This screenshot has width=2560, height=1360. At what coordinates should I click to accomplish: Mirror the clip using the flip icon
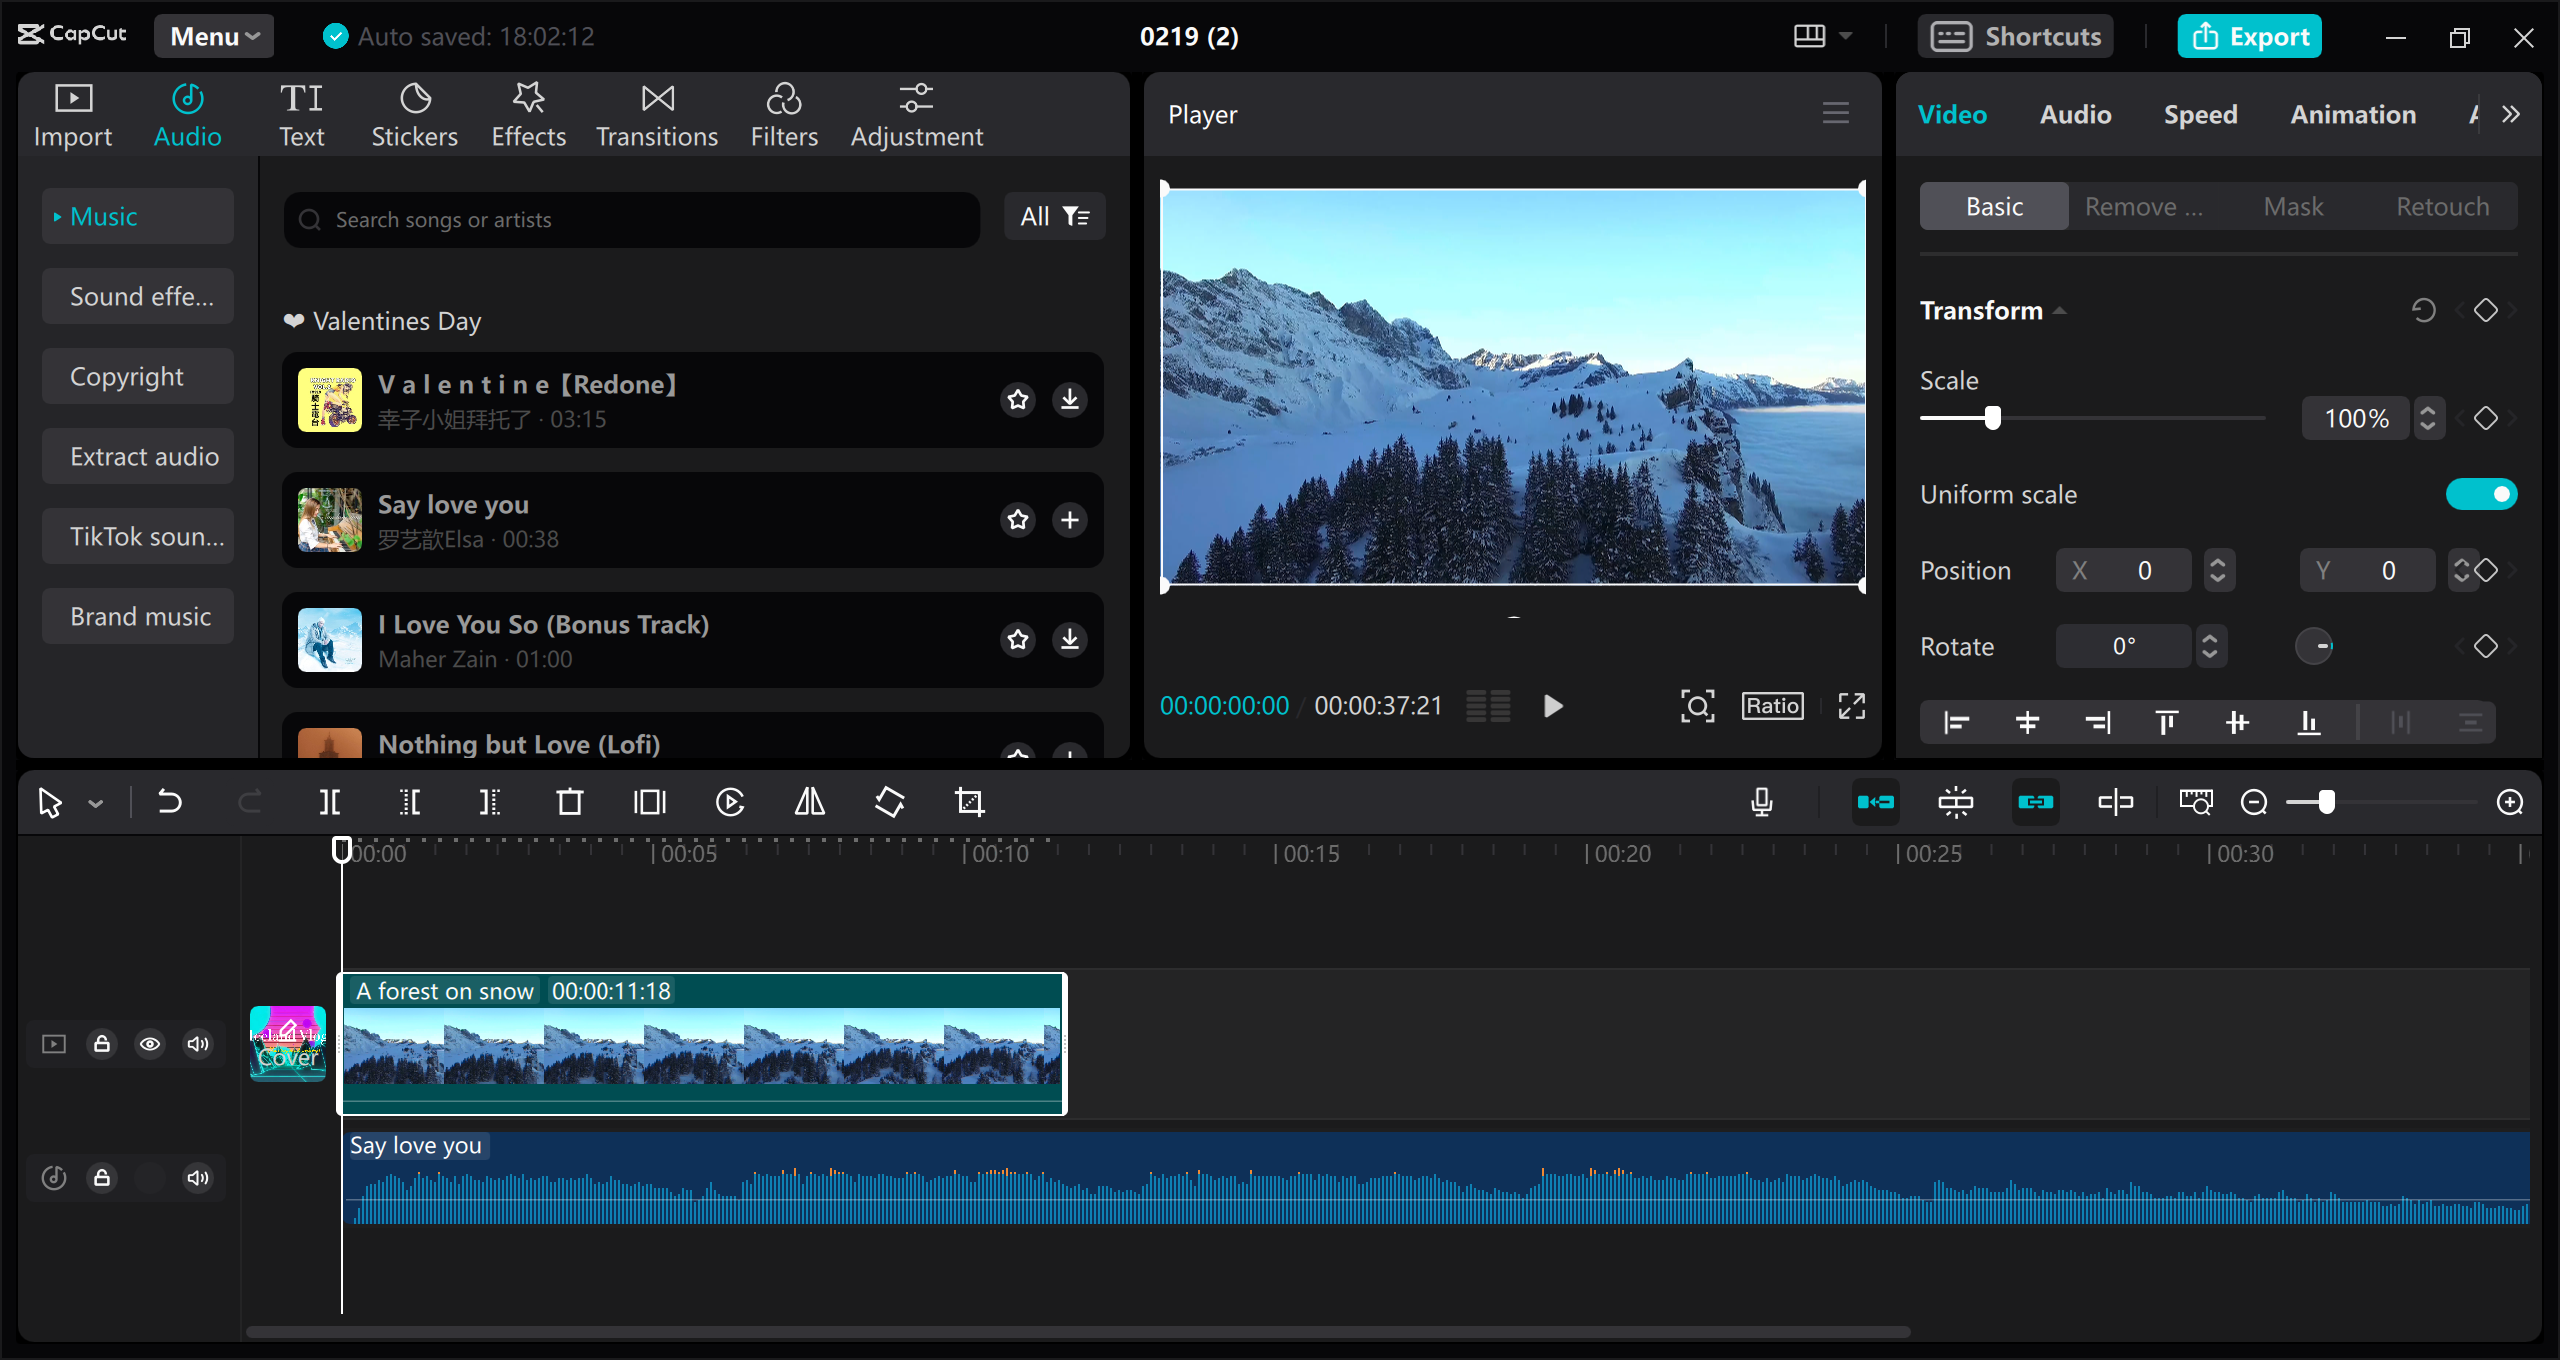808,801
